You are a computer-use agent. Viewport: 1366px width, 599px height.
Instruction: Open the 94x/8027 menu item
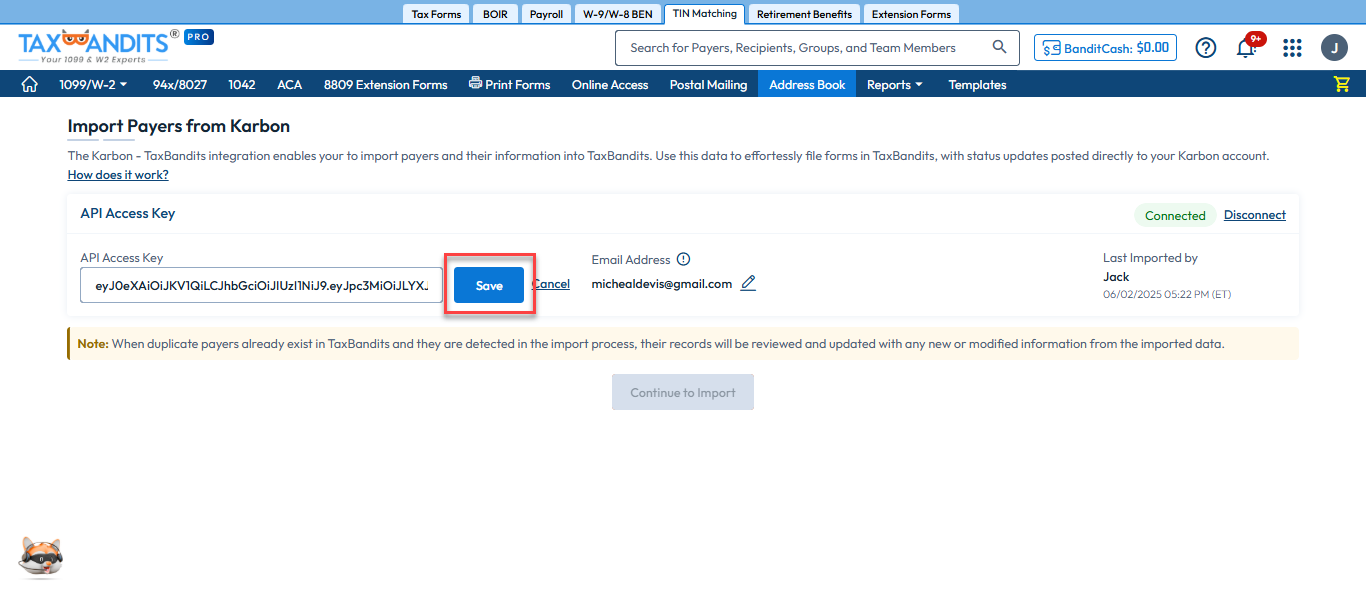point(180,84)
